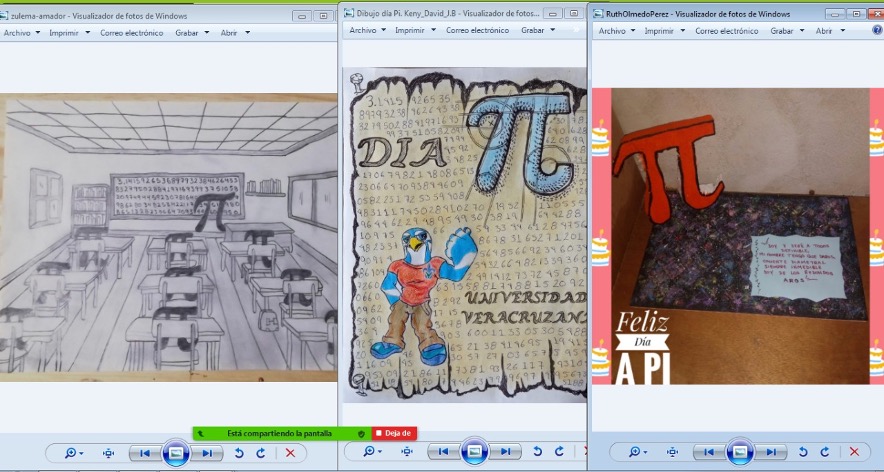884x472 pixels.
Task: Open Archivo menu in Dibujo día Pi window
Action: pos(367,31)
